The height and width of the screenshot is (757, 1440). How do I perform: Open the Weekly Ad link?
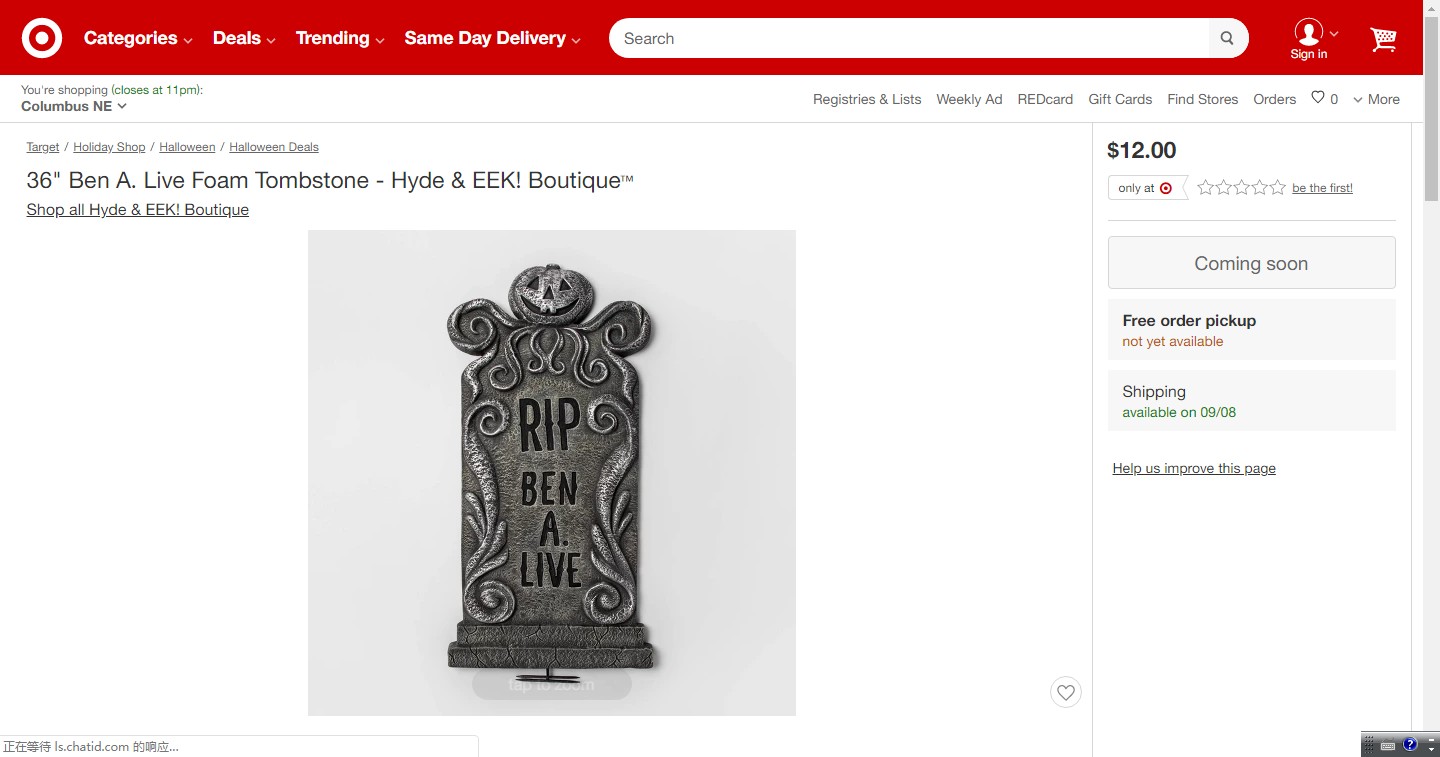pos(969,99)
